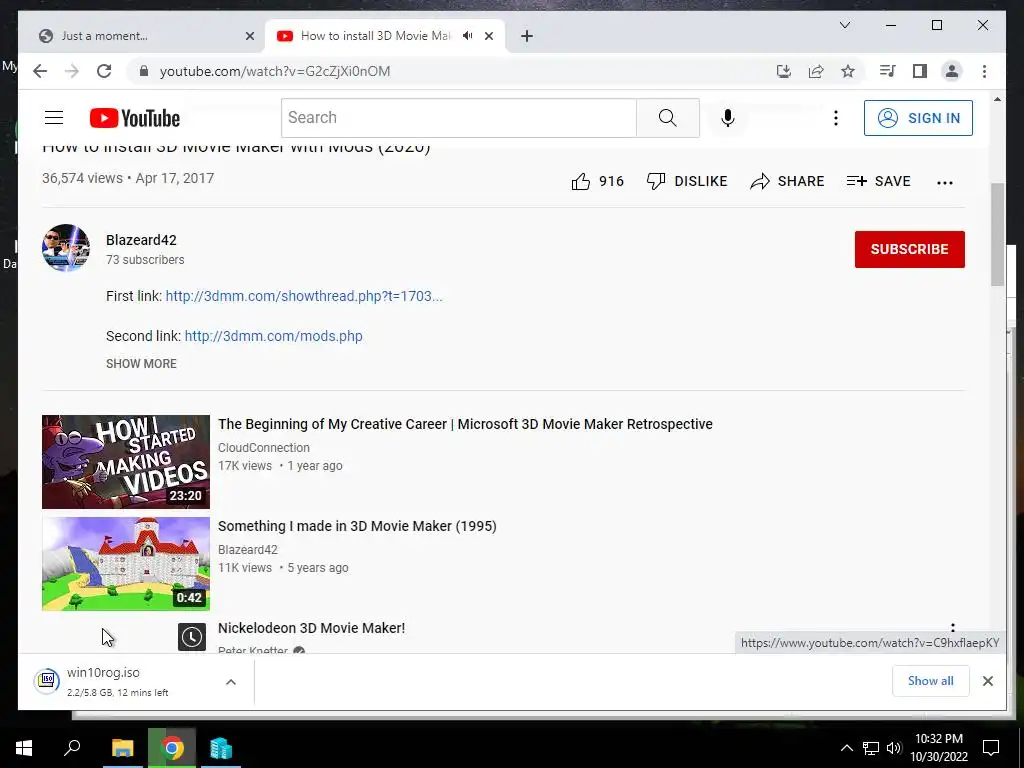
Task: Open second link 3dmm.com/mods.php
Action: pyautogui.click(x=273, y=336)
